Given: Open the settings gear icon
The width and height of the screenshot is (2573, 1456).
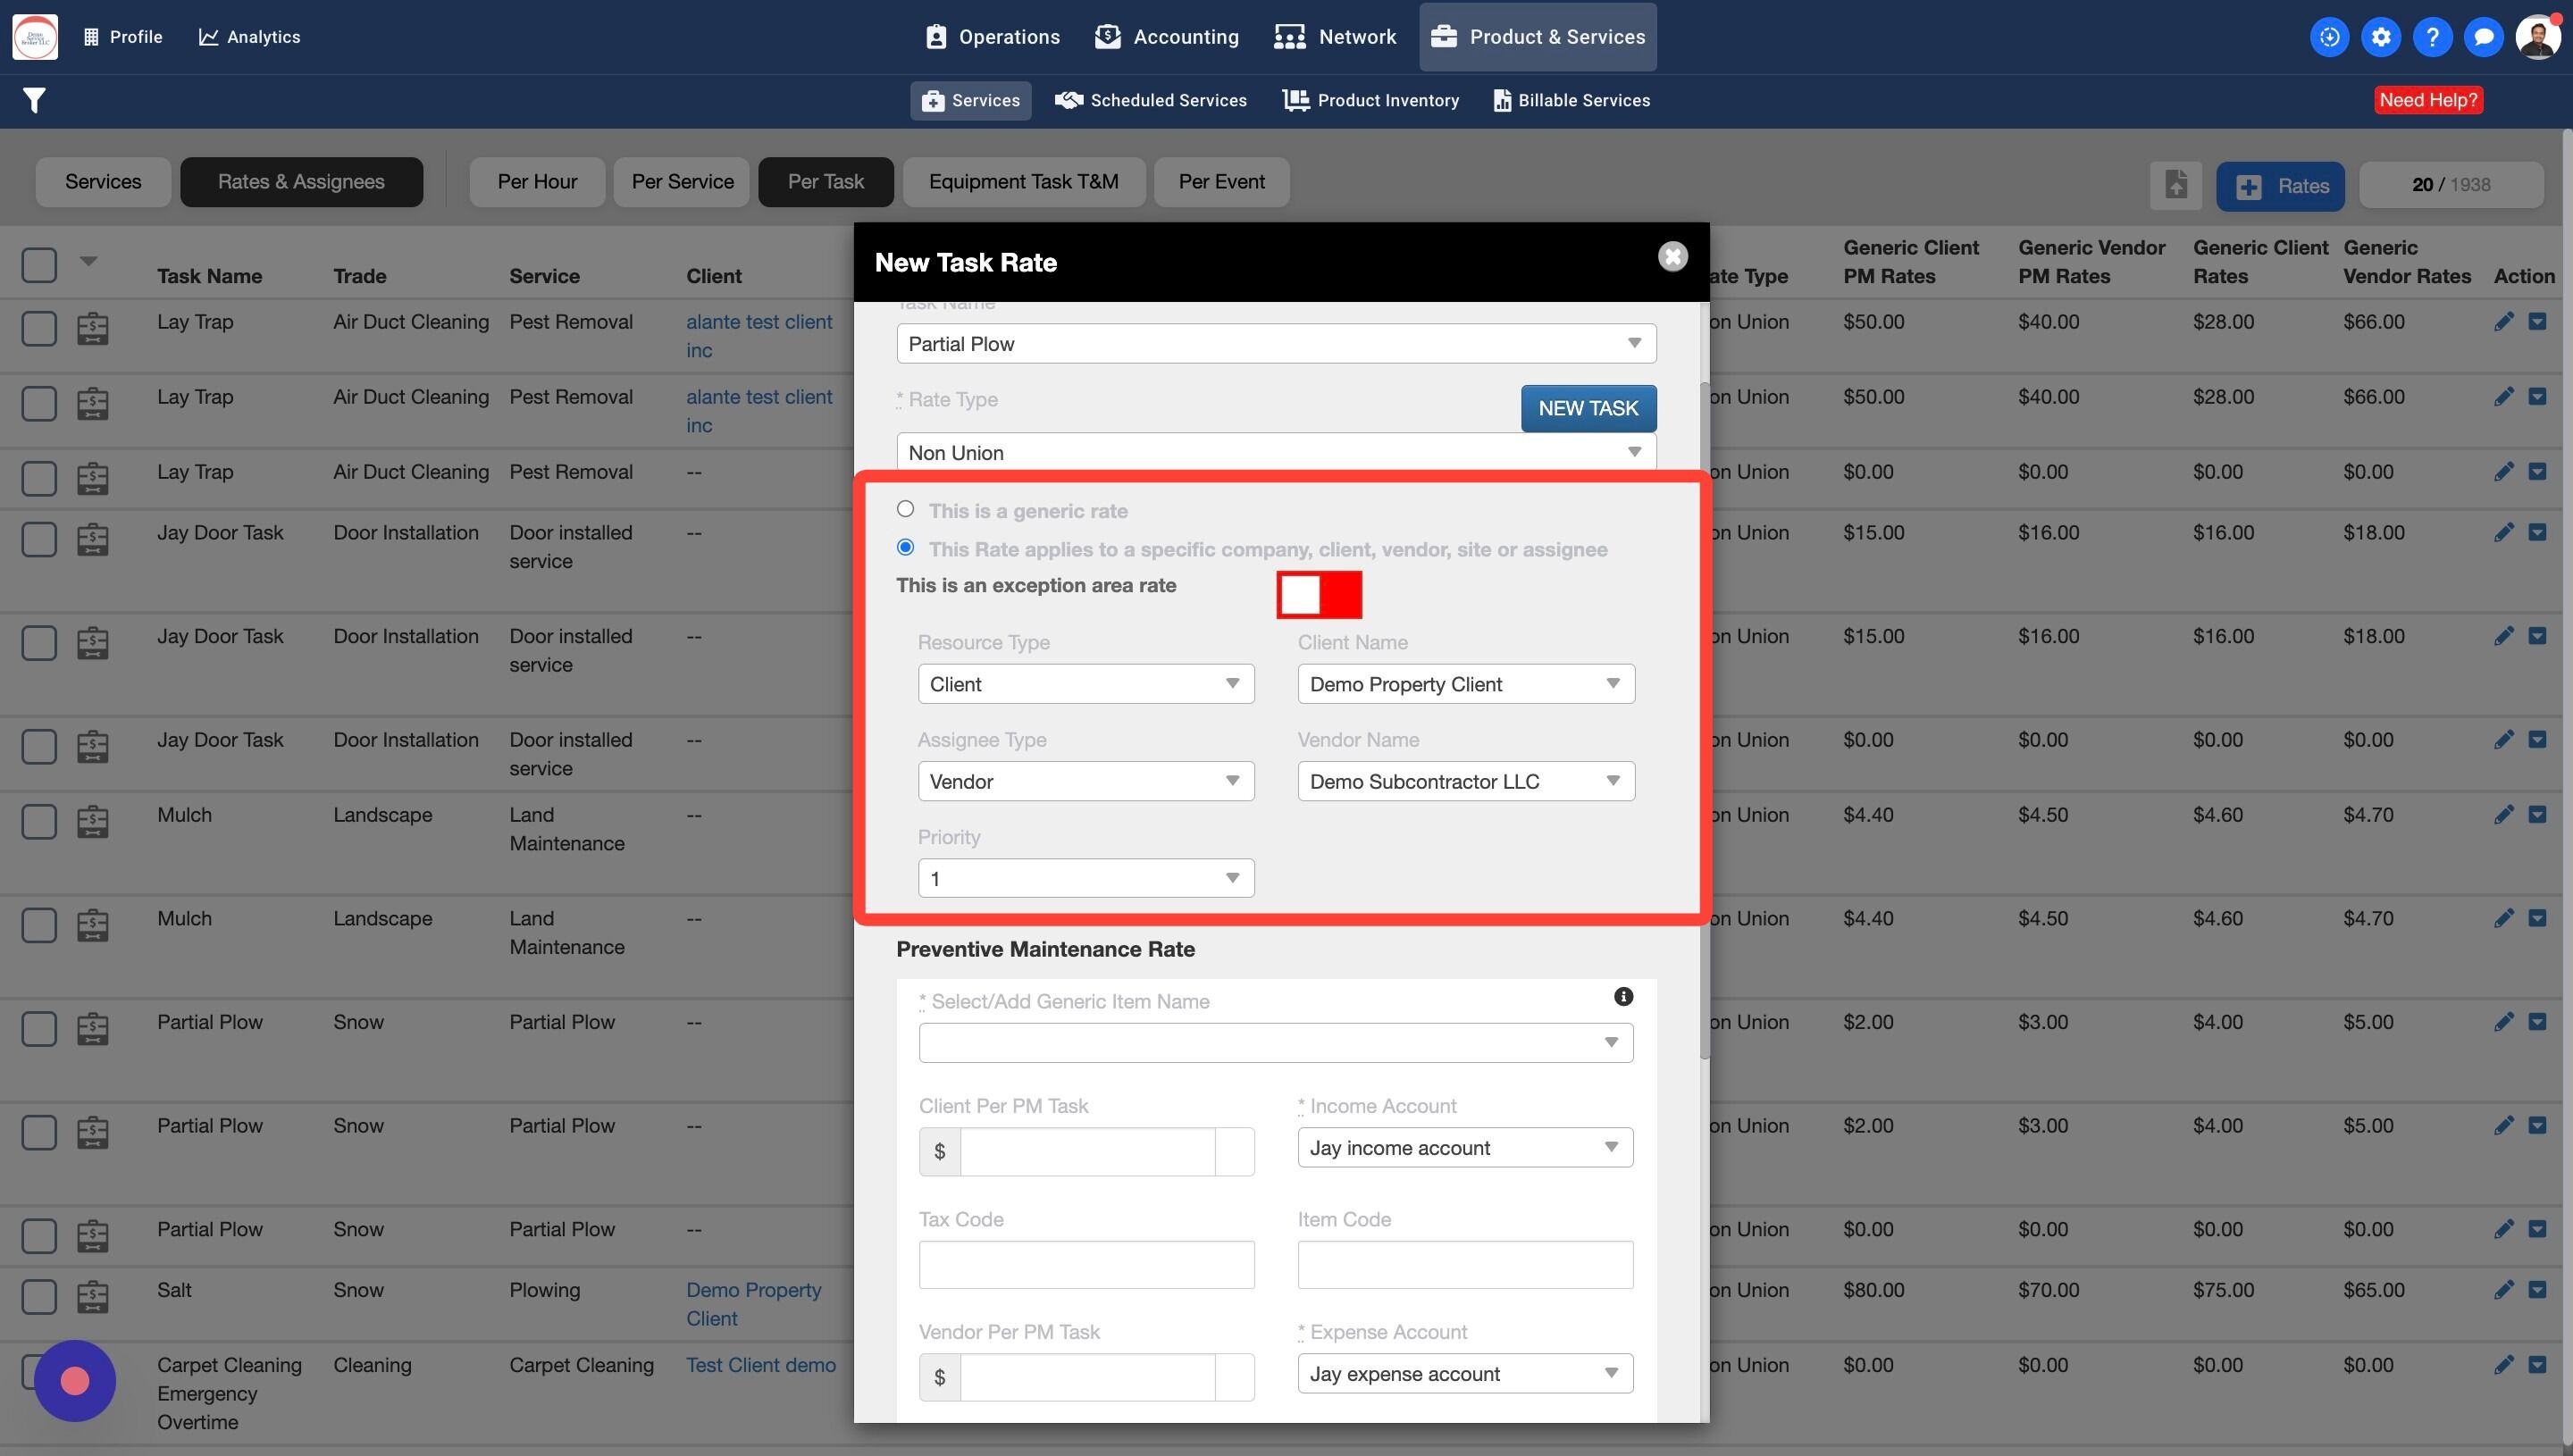Looking at the screenshot, I should coord(2381,37).
